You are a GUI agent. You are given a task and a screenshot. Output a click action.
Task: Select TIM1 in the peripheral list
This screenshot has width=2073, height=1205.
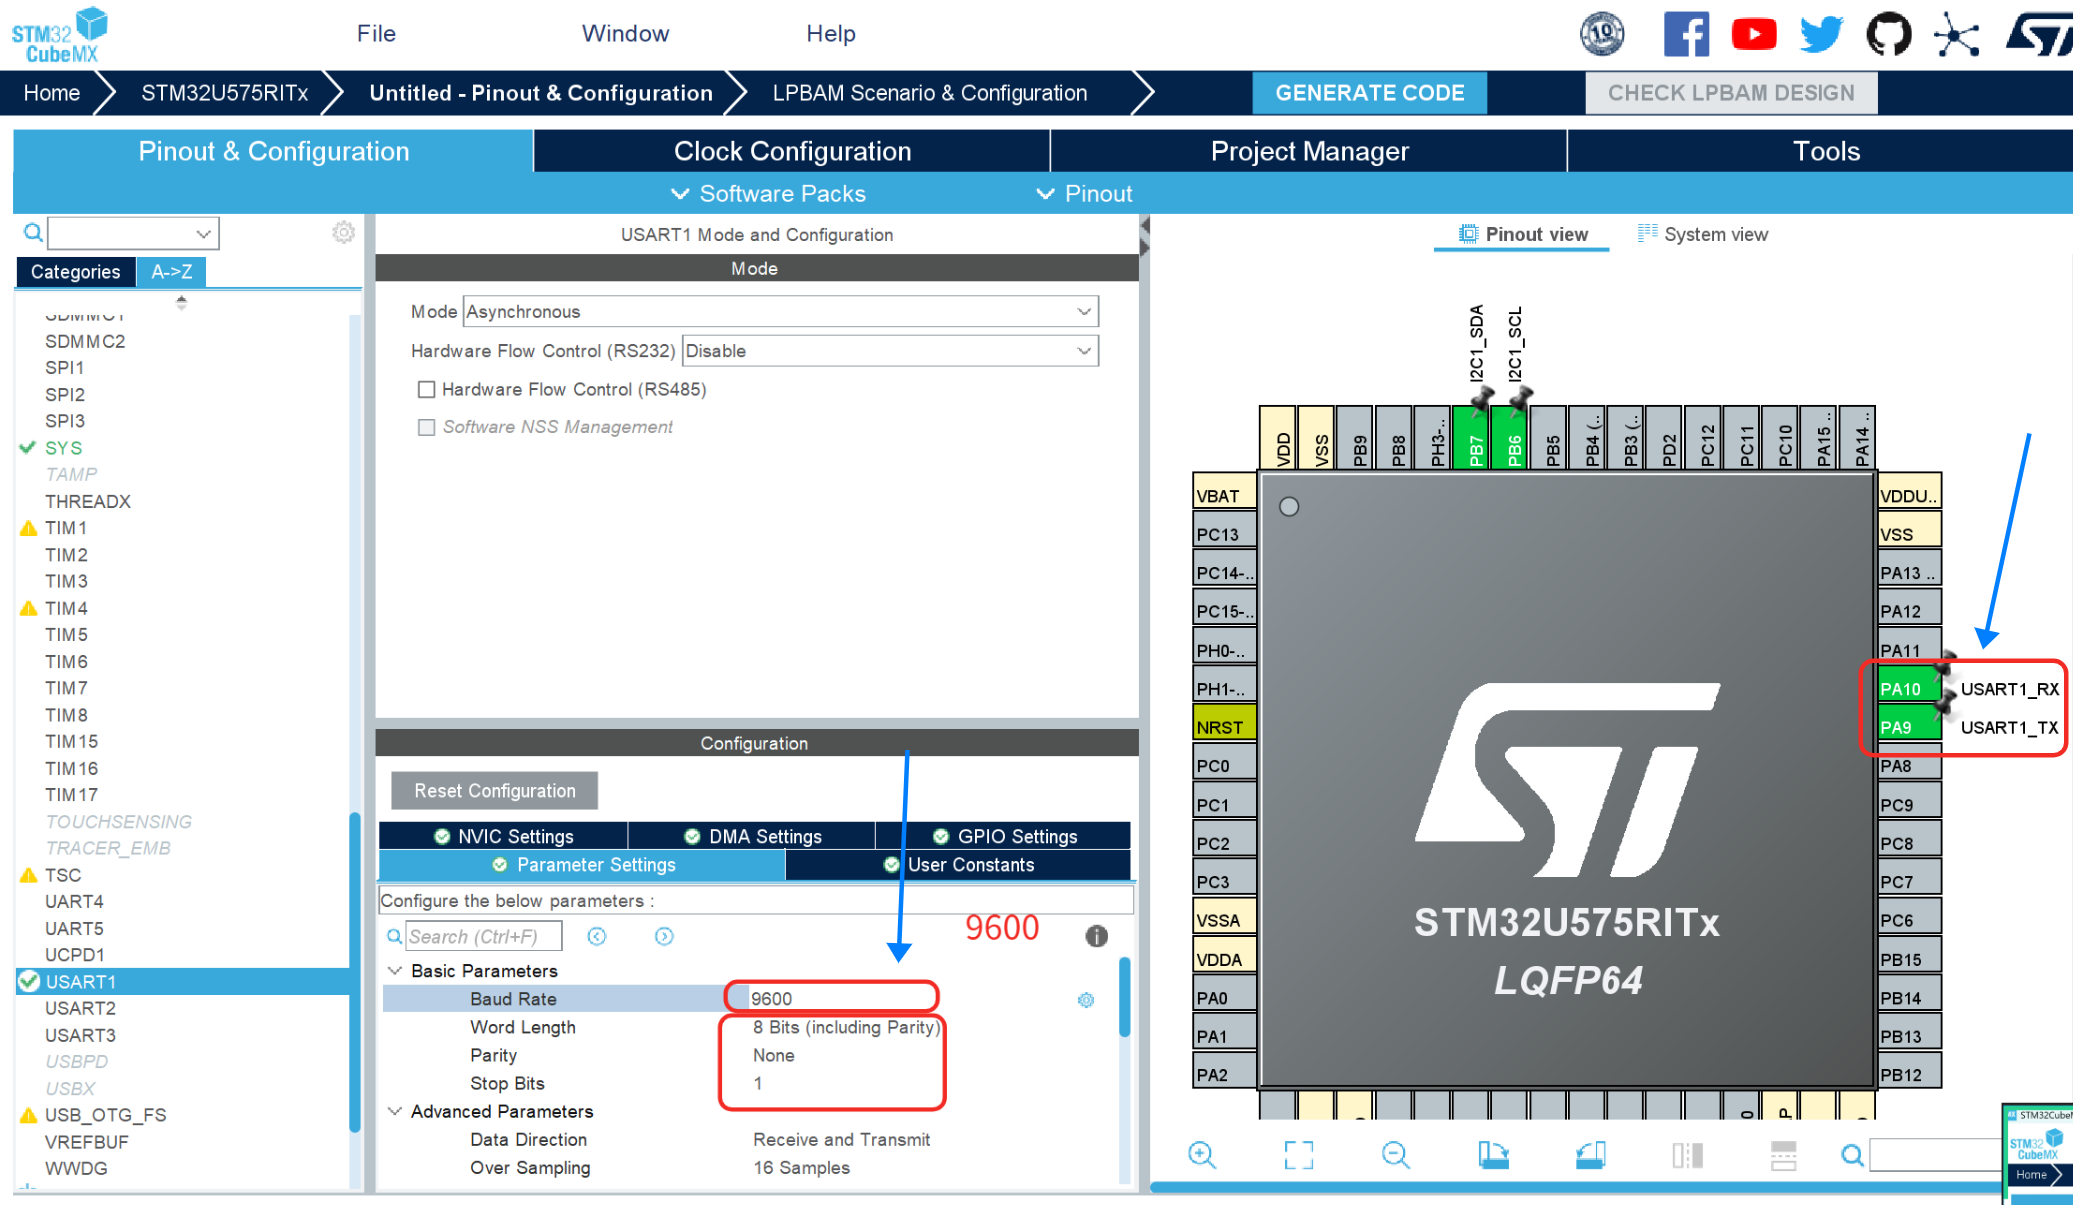pyautogui.click(x=66, y=528)
